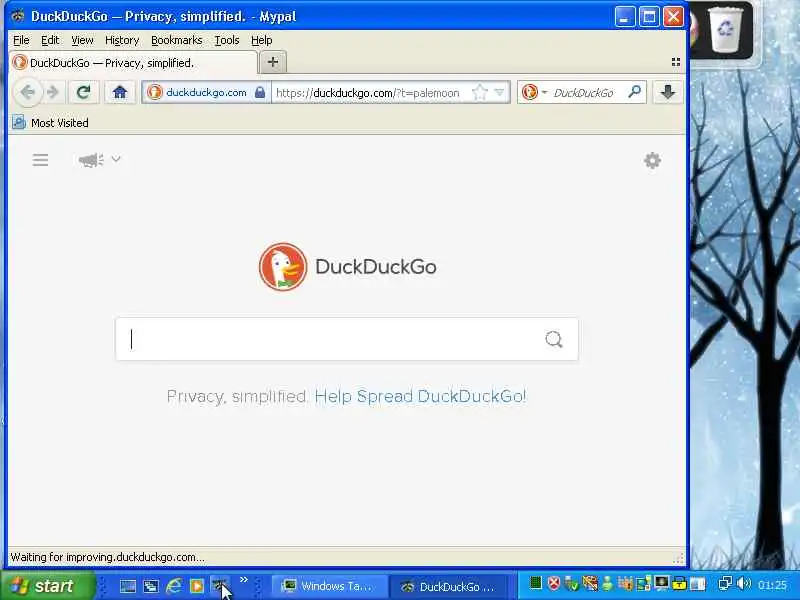The width and height of the screenshot is (800, 600).
Task: Open the Windows start menu
Action: click(48, 586)
